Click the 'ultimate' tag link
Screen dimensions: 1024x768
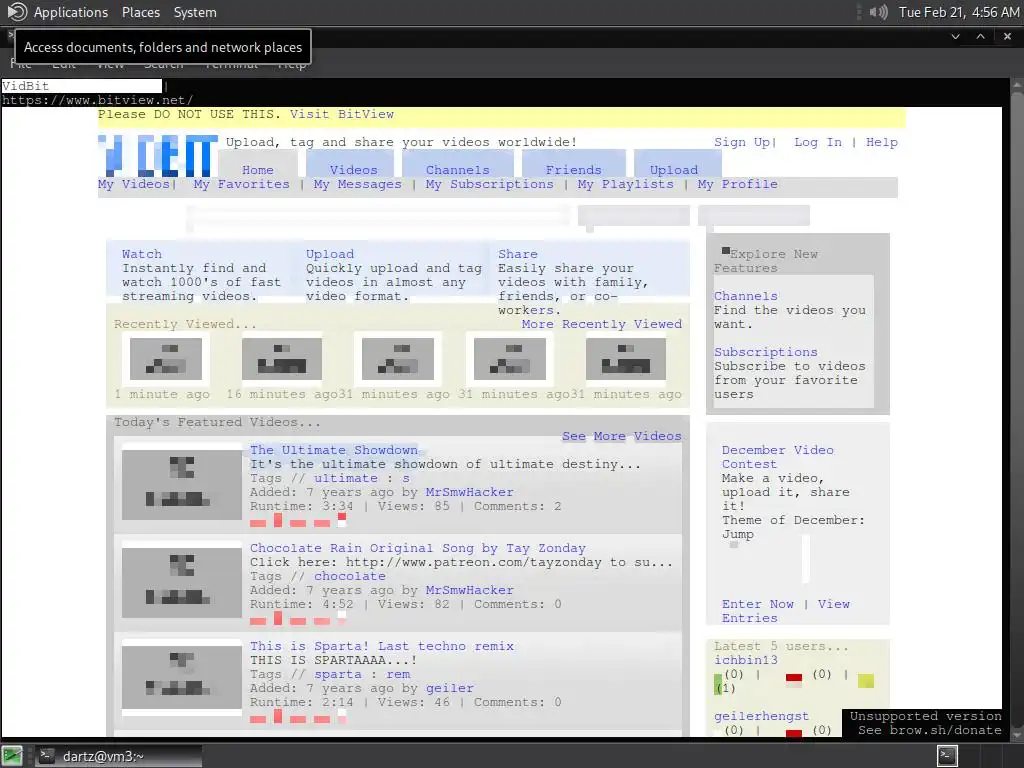[x=345, y=478]
